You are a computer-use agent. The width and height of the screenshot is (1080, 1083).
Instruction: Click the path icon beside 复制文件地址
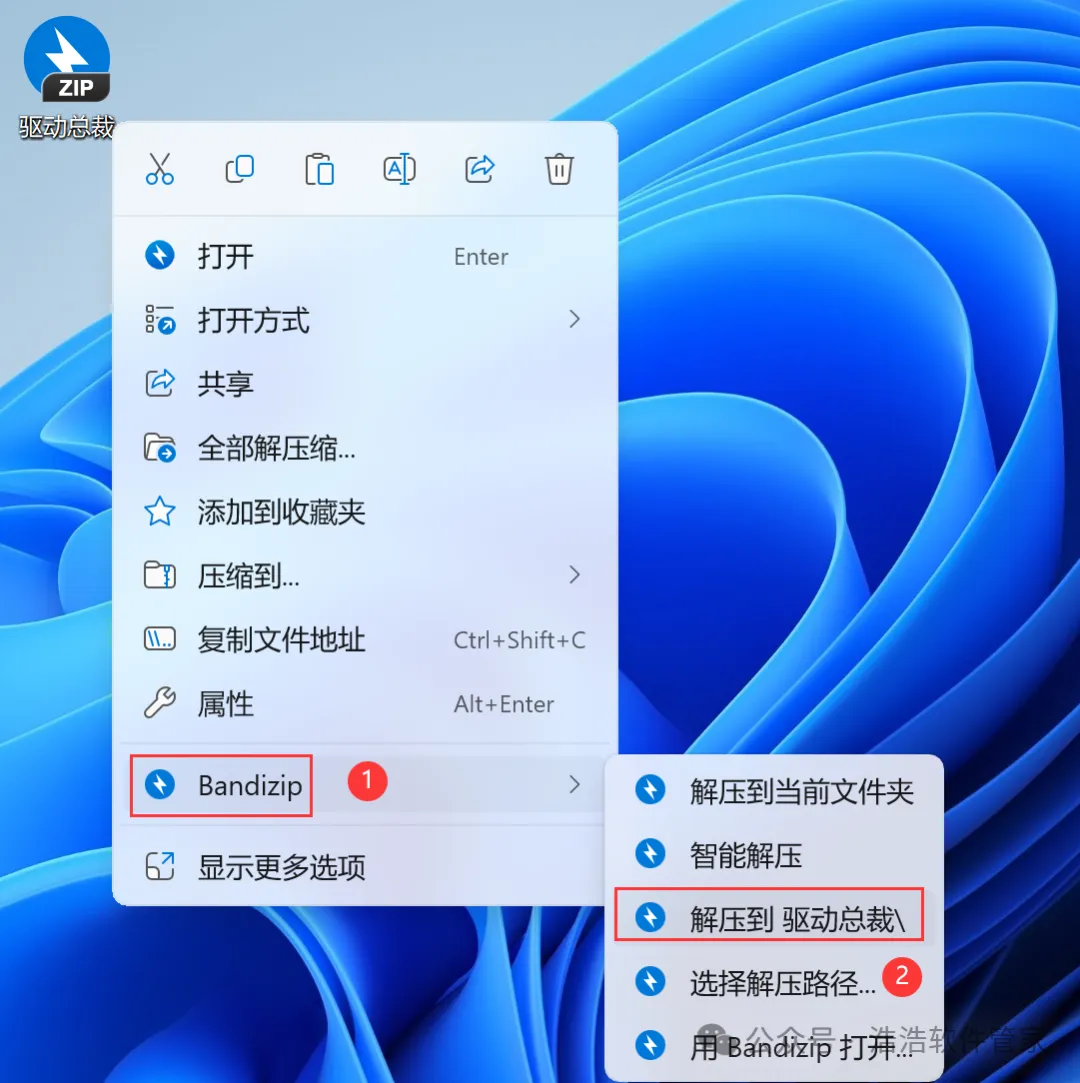160,639
